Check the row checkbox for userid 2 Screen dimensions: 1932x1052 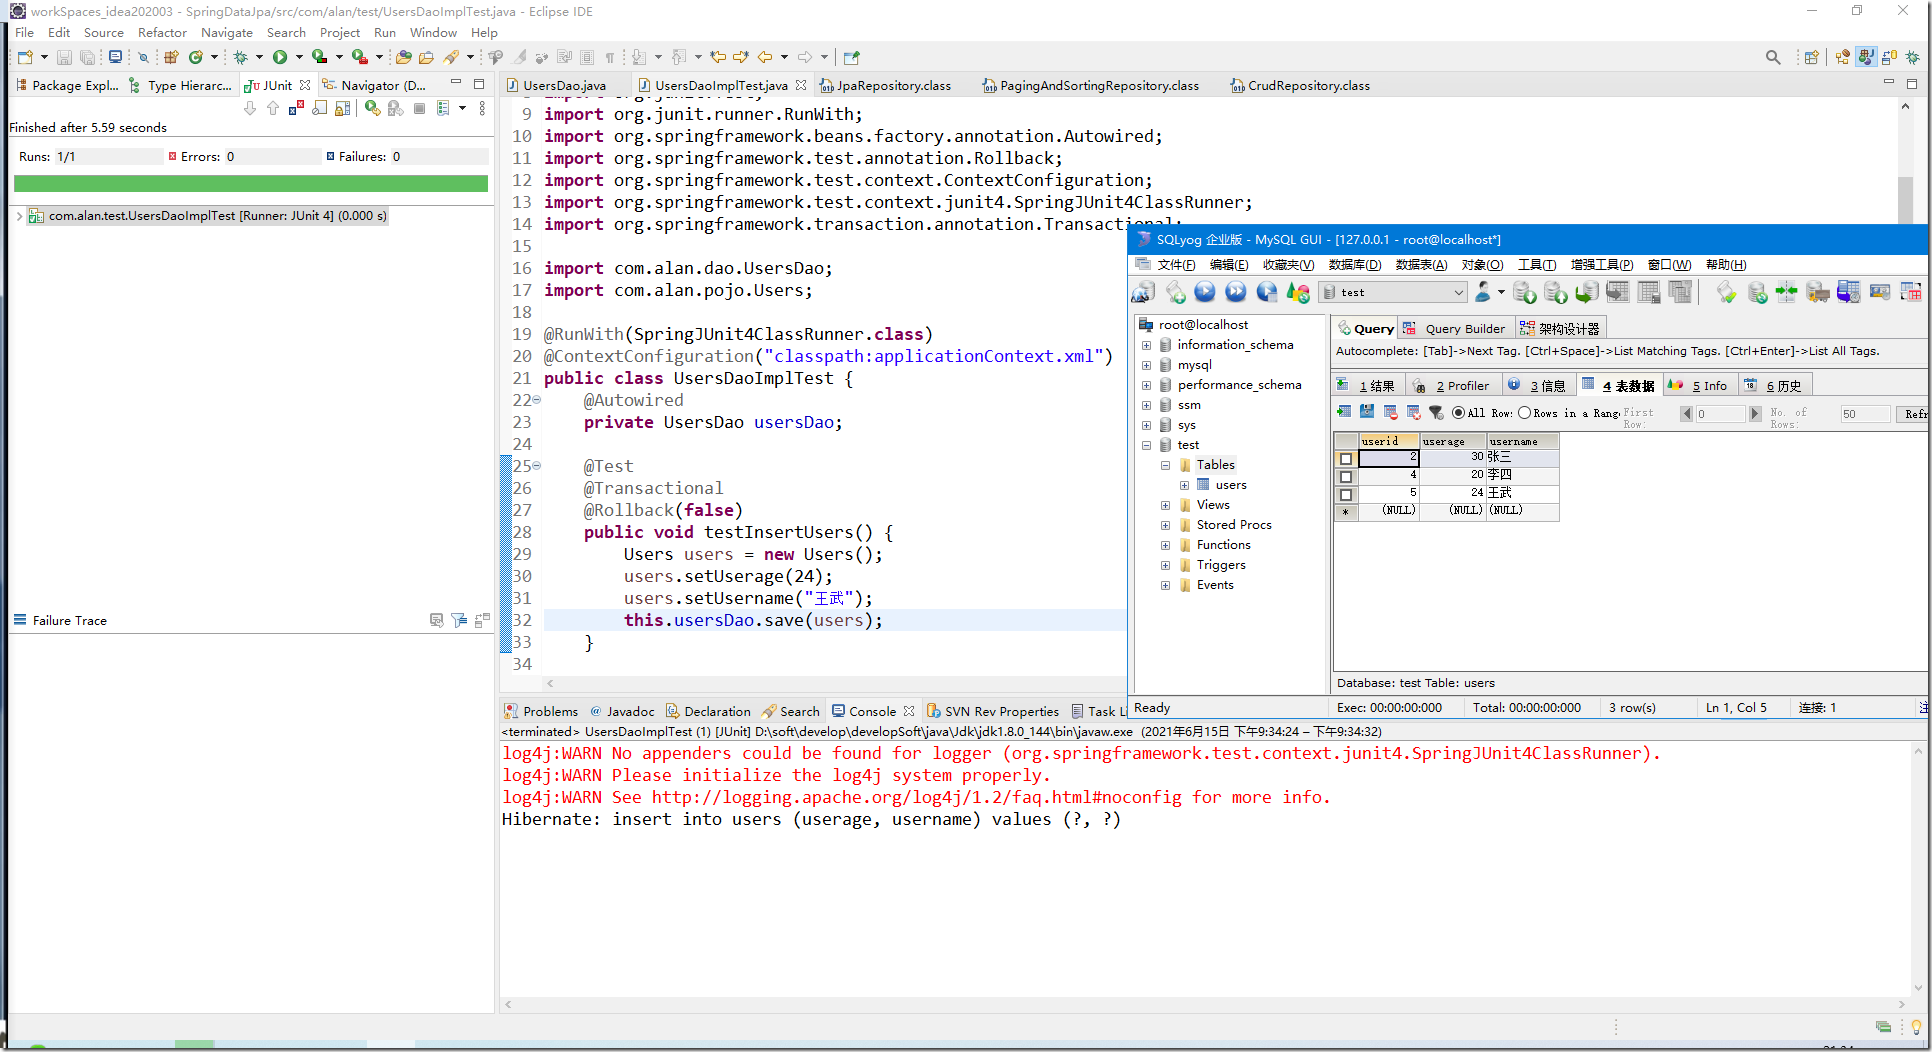1346,458
